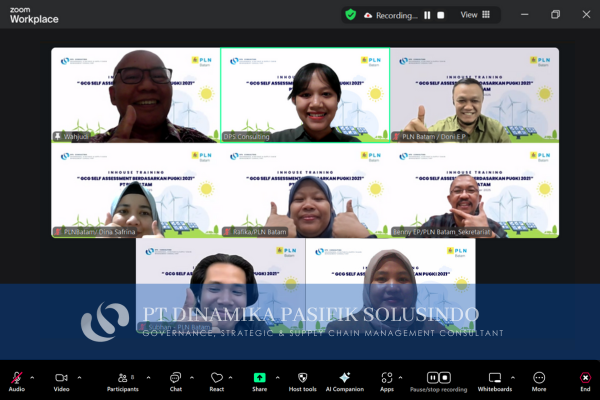Select the OPS Consulting video tile

[x=305, y=95]
